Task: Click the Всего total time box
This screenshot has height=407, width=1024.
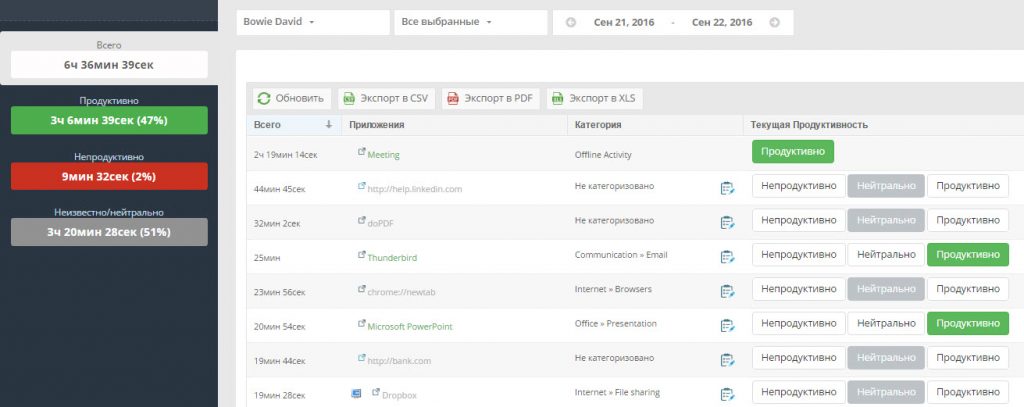Action: point(109,65)
